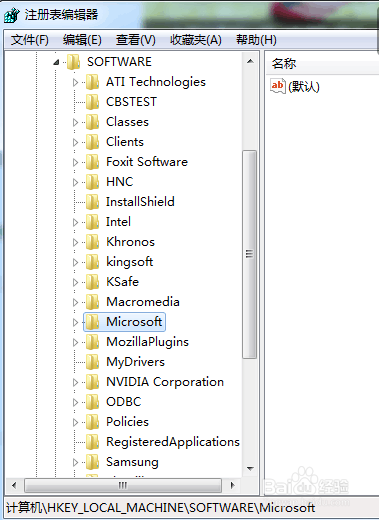Click the KSafe folder icon

[x=92, y=282]
